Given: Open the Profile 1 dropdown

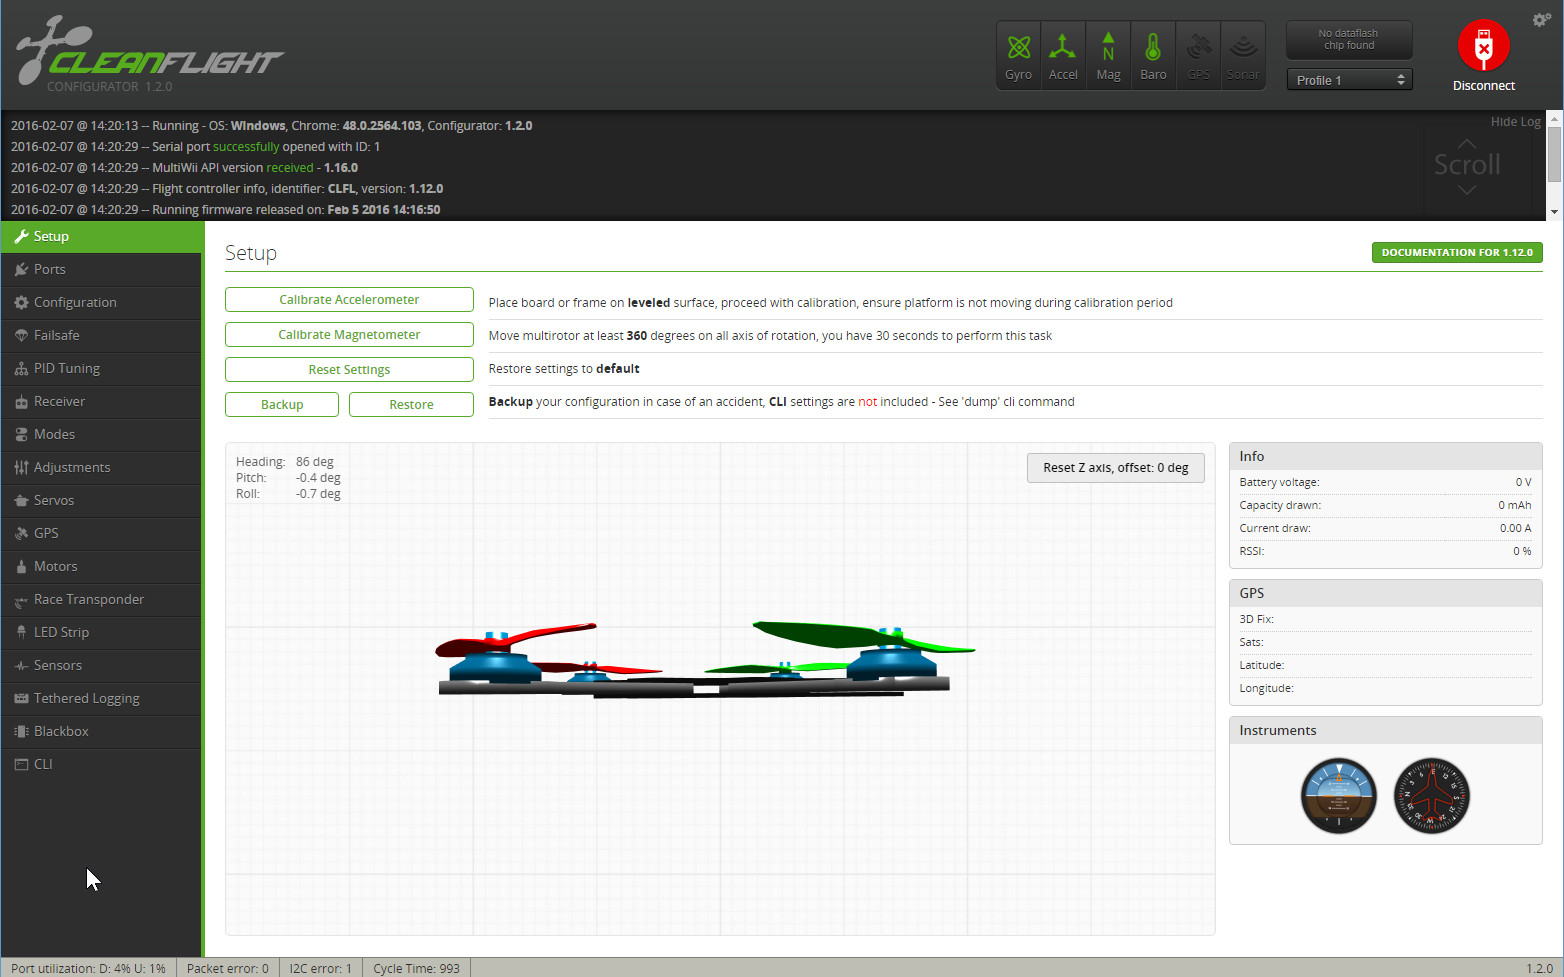Looking at the screenshot, I should coord(1349,80).
